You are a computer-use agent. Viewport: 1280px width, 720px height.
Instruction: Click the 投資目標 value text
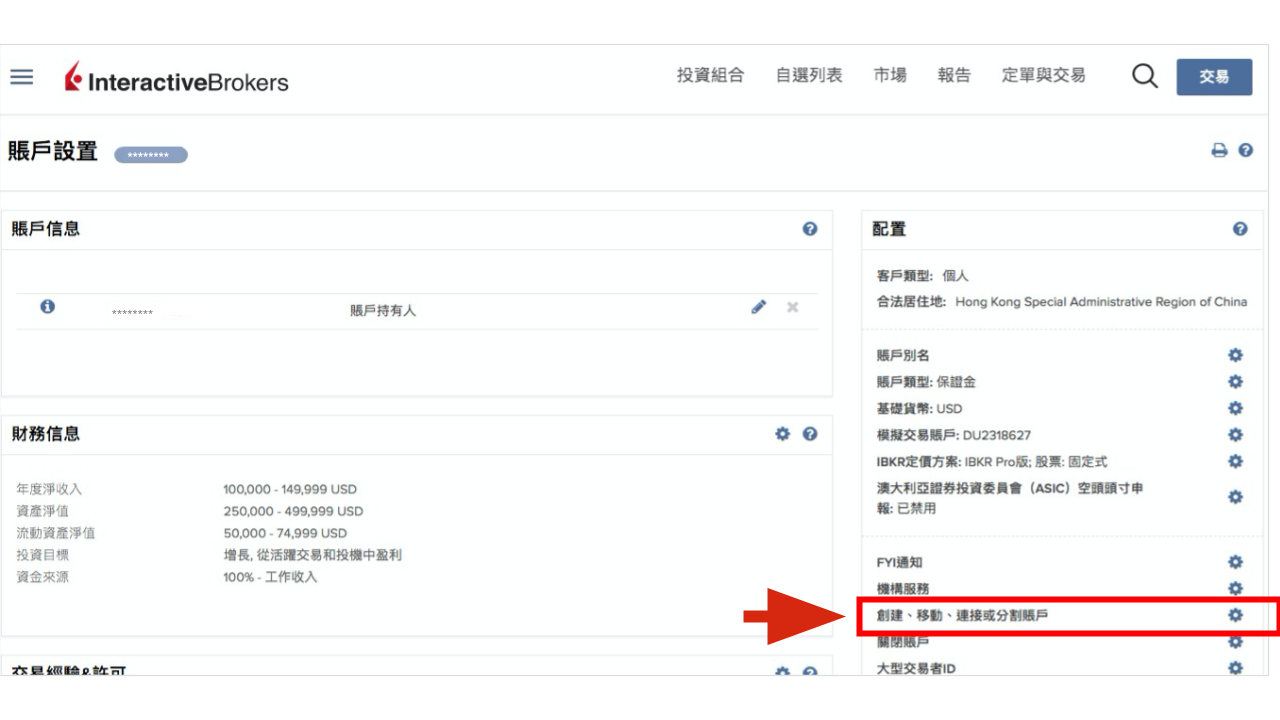312,555
